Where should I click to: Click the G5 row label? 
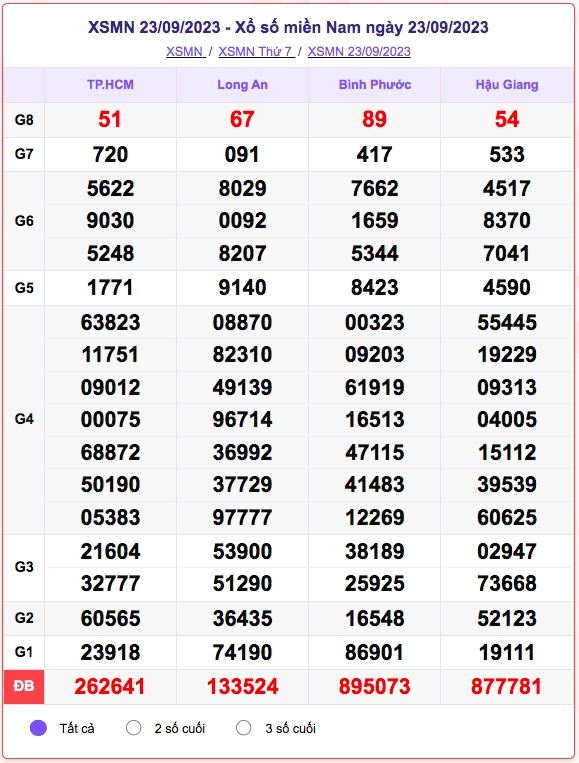coord(24,288)
